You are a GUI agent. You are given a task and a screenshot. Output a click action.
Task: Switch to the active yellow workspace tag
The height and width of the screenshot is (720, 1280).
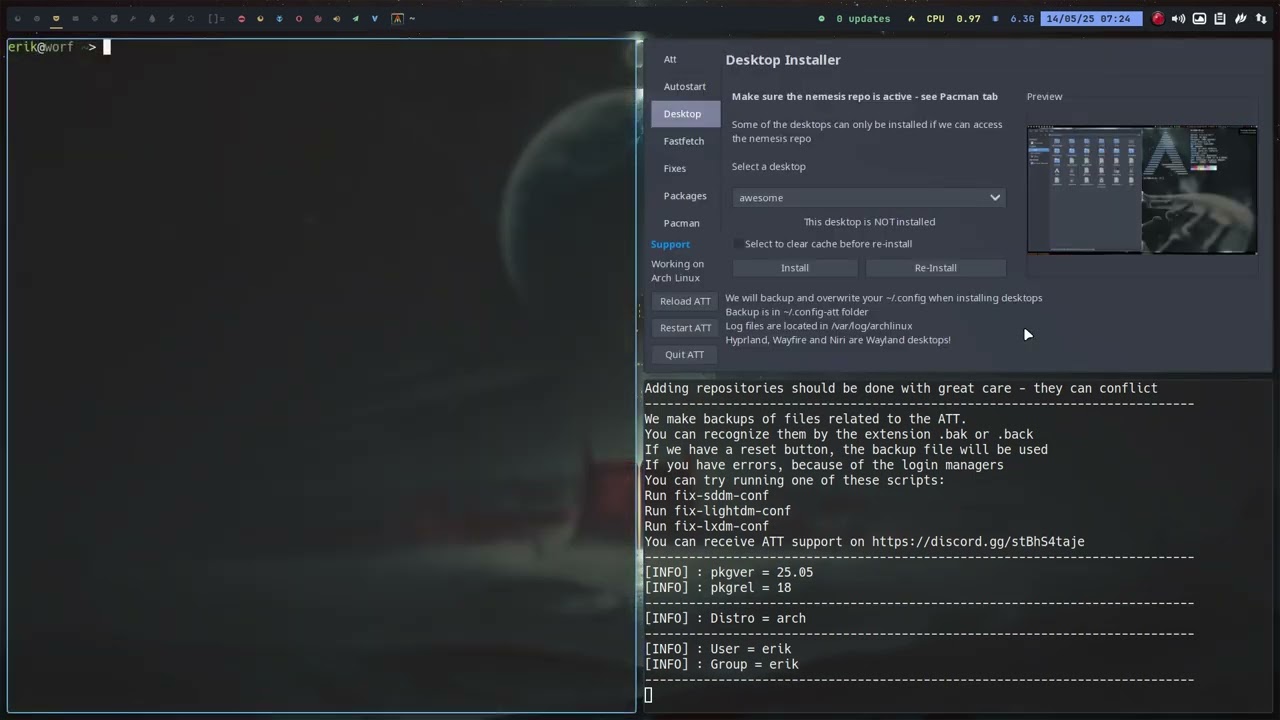pos(56,18)
